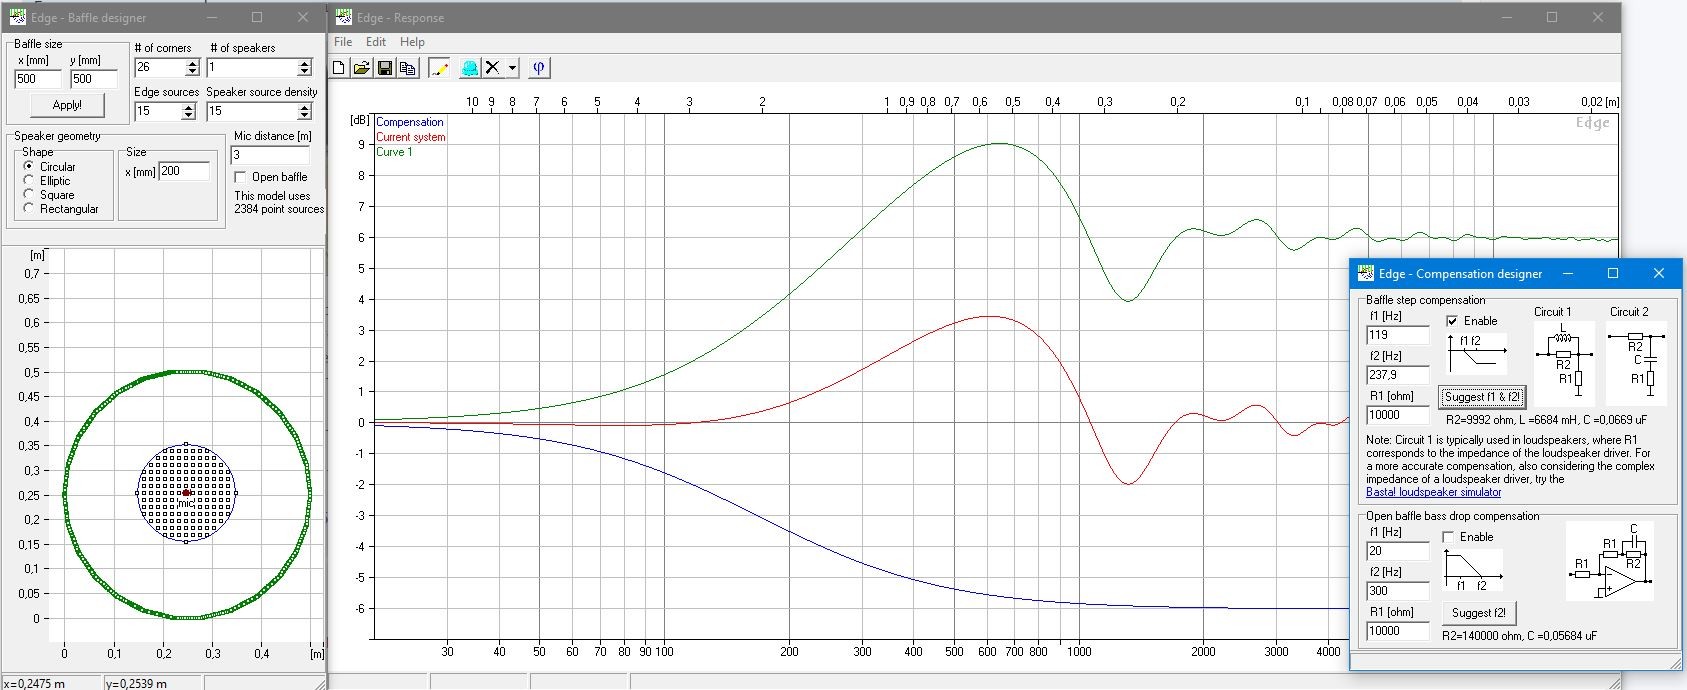Click the Mic distance input field
1687x690 pixels.
point(270,155)
